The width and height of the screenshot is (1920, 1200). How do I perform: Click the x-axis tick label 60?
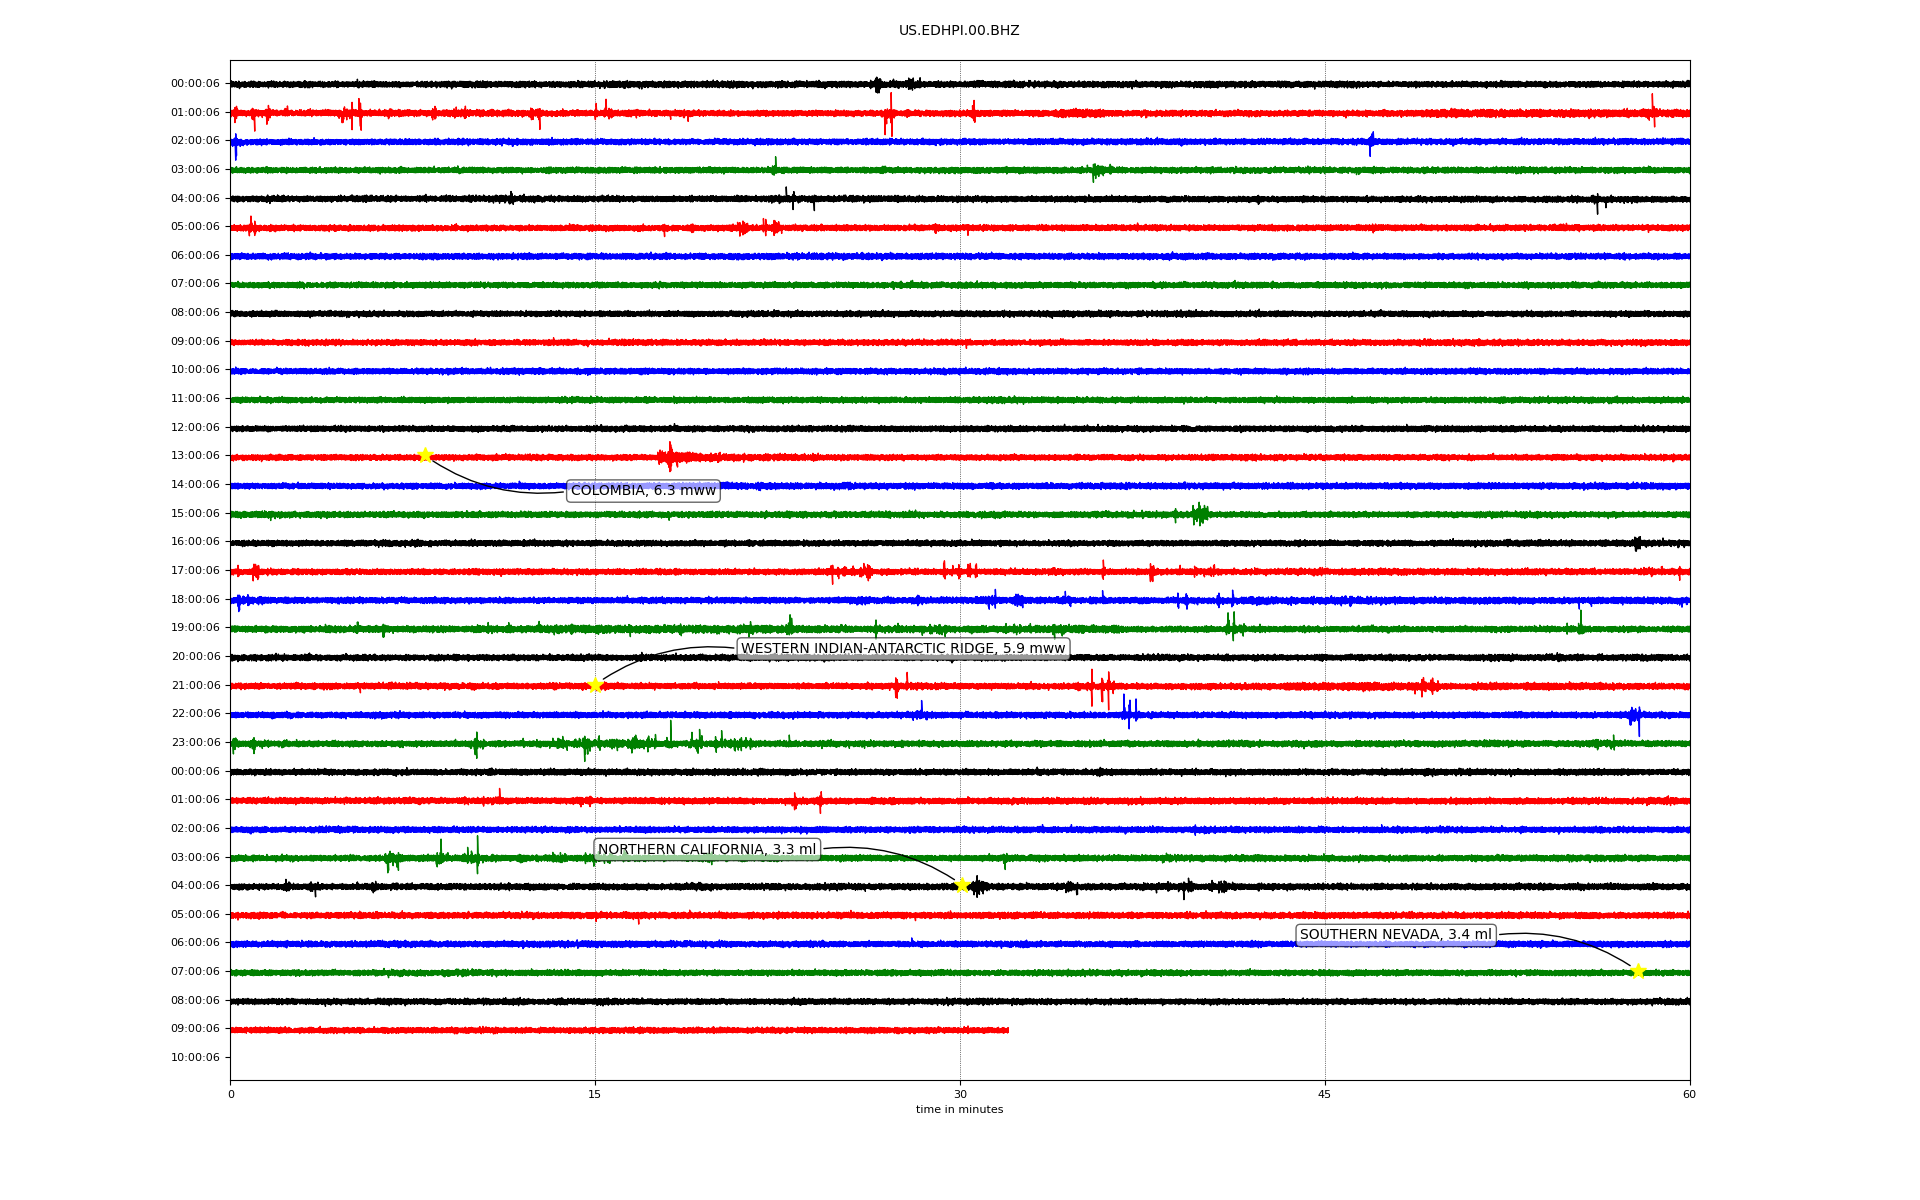(x=1689, y=1094)
